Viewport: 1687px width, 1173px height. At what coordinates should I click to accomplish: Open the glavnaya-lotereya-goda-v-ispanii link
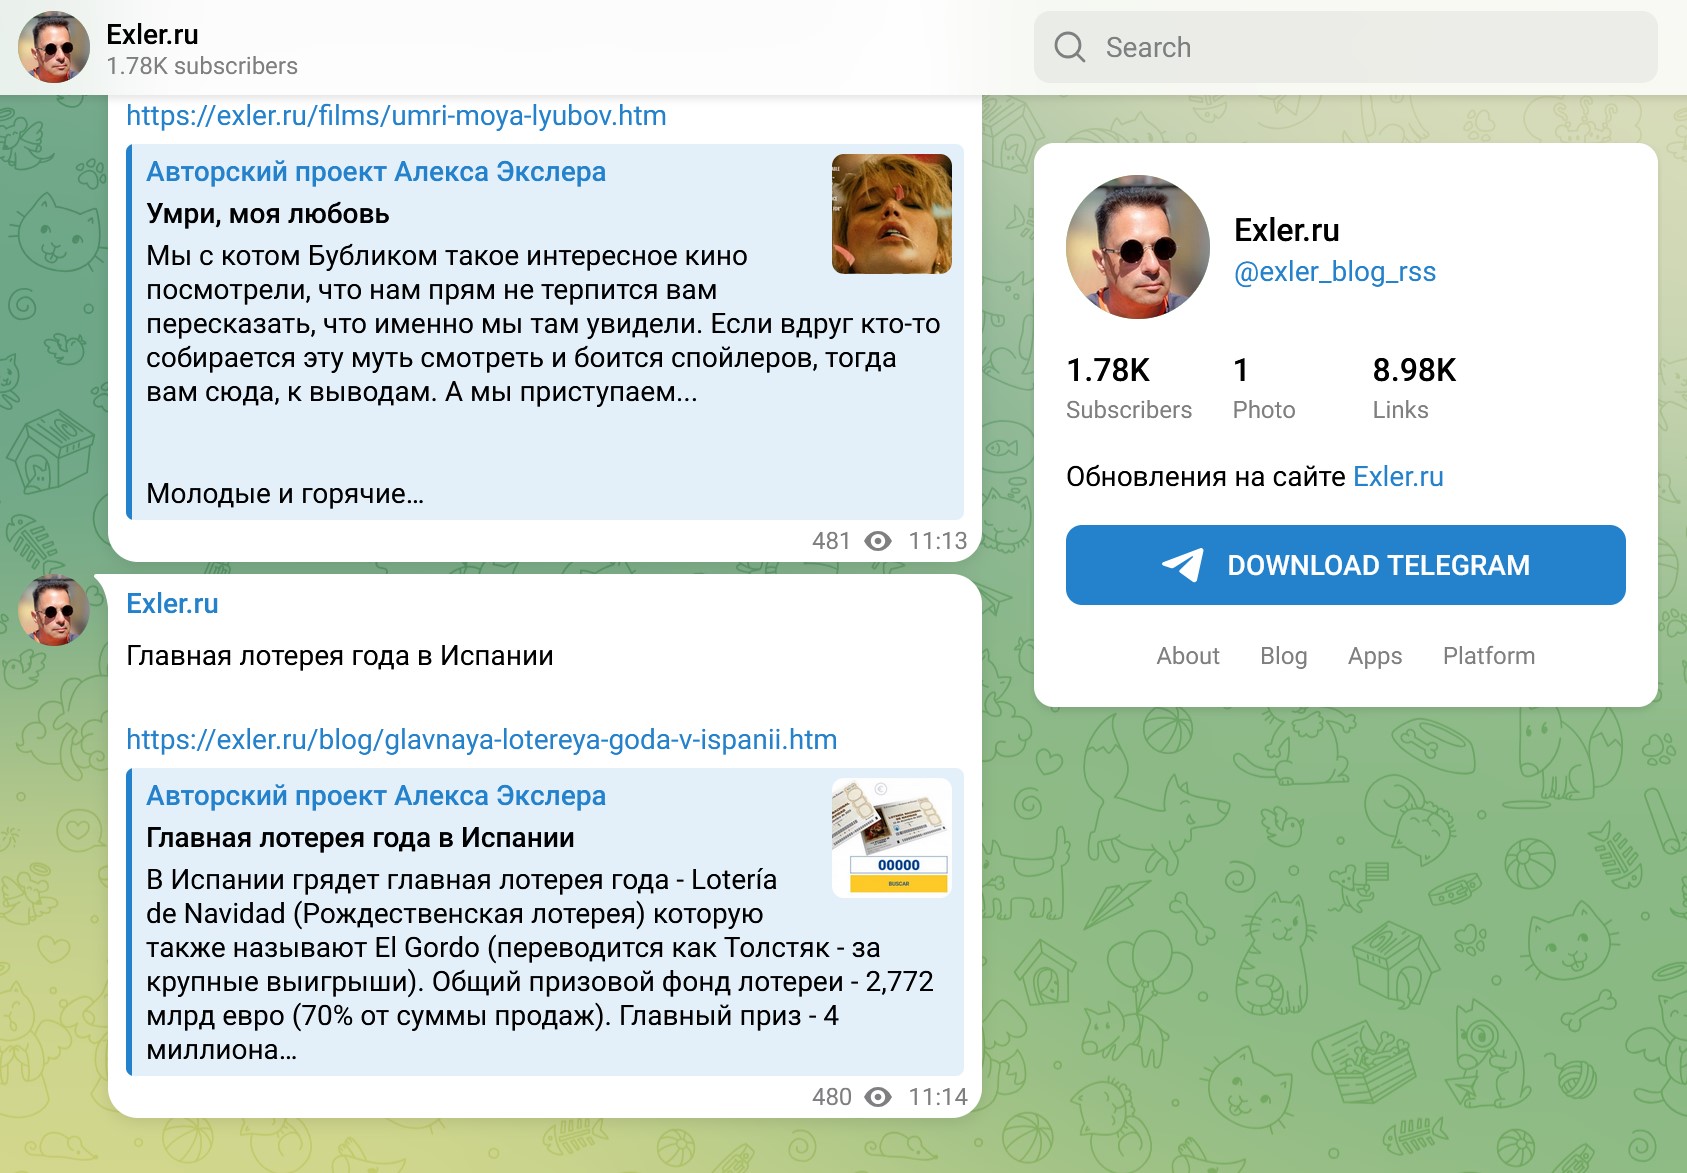(481, 740)
